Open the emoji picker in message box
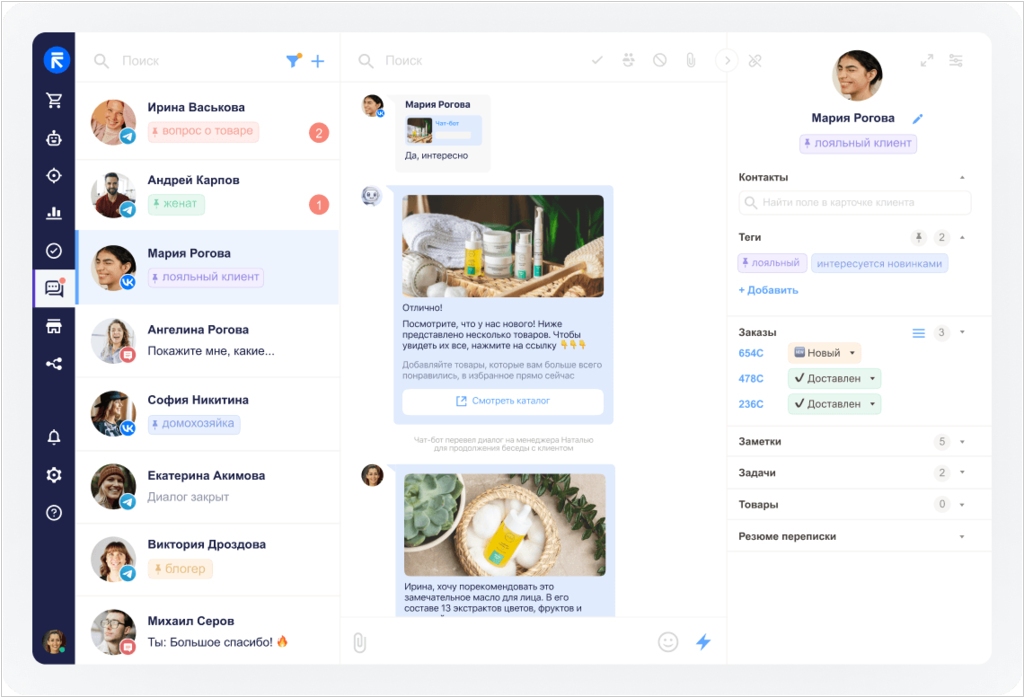 (668, 642)
